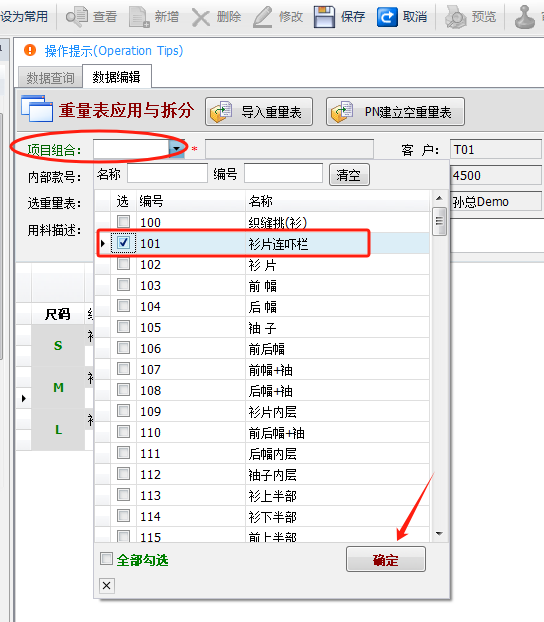Confirm selection with 确定 button
The height and width of the screenshot is (622, 544).
point(386,559)
